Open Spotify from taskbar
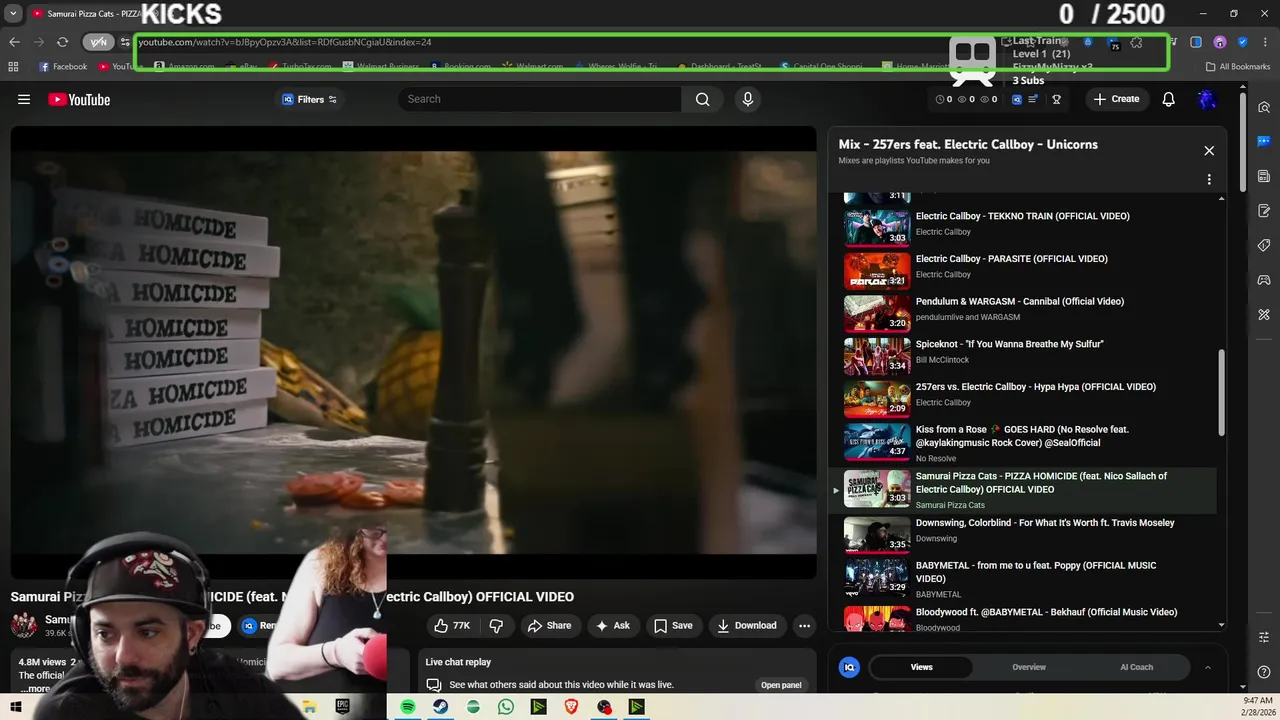1280x720 pixels. 408,707
